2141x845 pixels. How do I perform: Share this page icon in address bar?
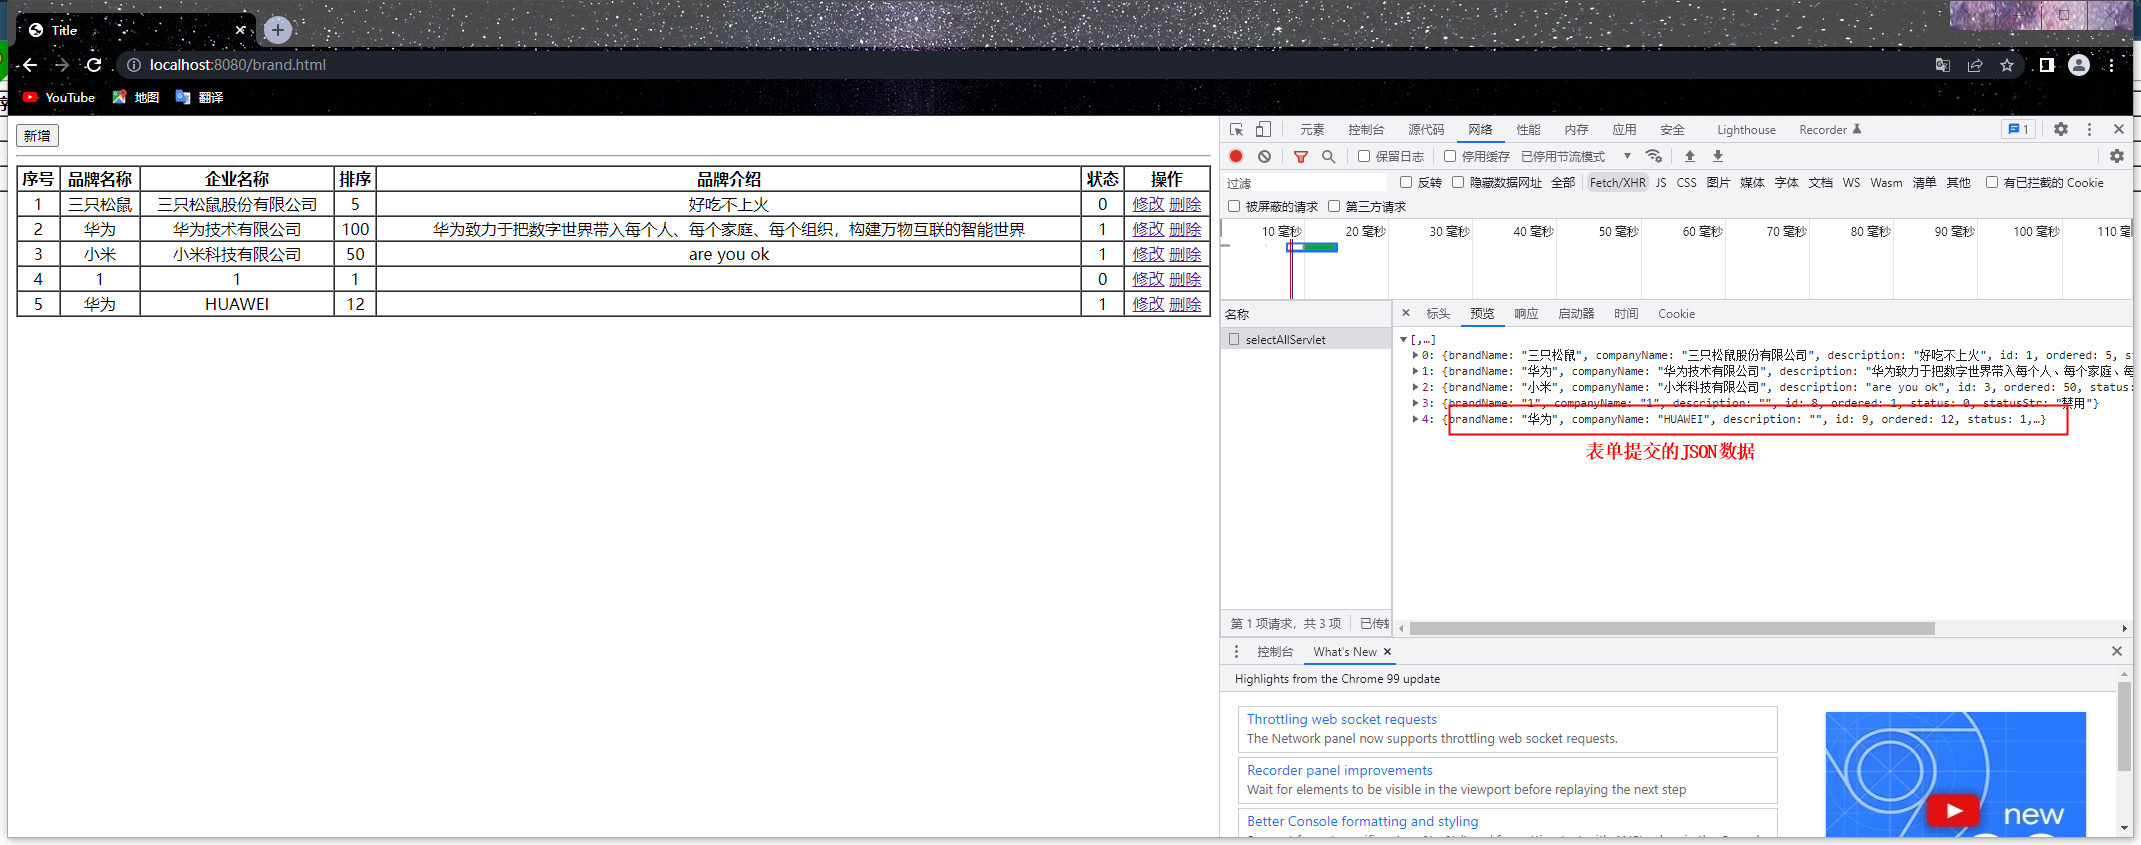(1975, 65)
